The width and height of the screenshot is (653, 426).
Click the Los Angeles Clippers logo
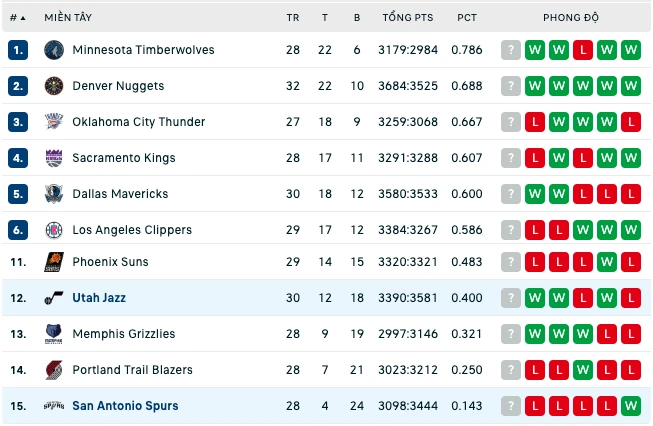(54, 230)
